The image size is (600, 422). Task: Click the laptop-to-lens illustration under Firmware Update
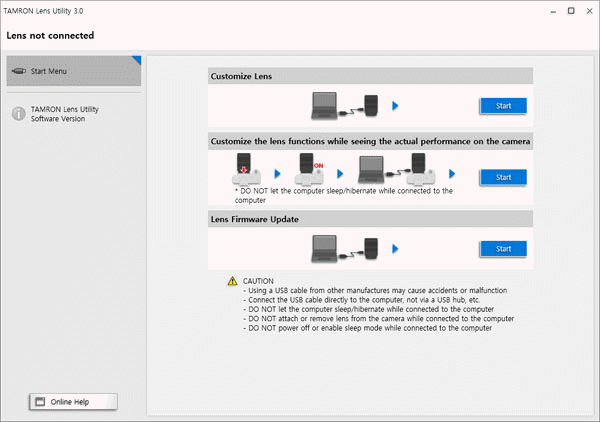pos(345,249)
